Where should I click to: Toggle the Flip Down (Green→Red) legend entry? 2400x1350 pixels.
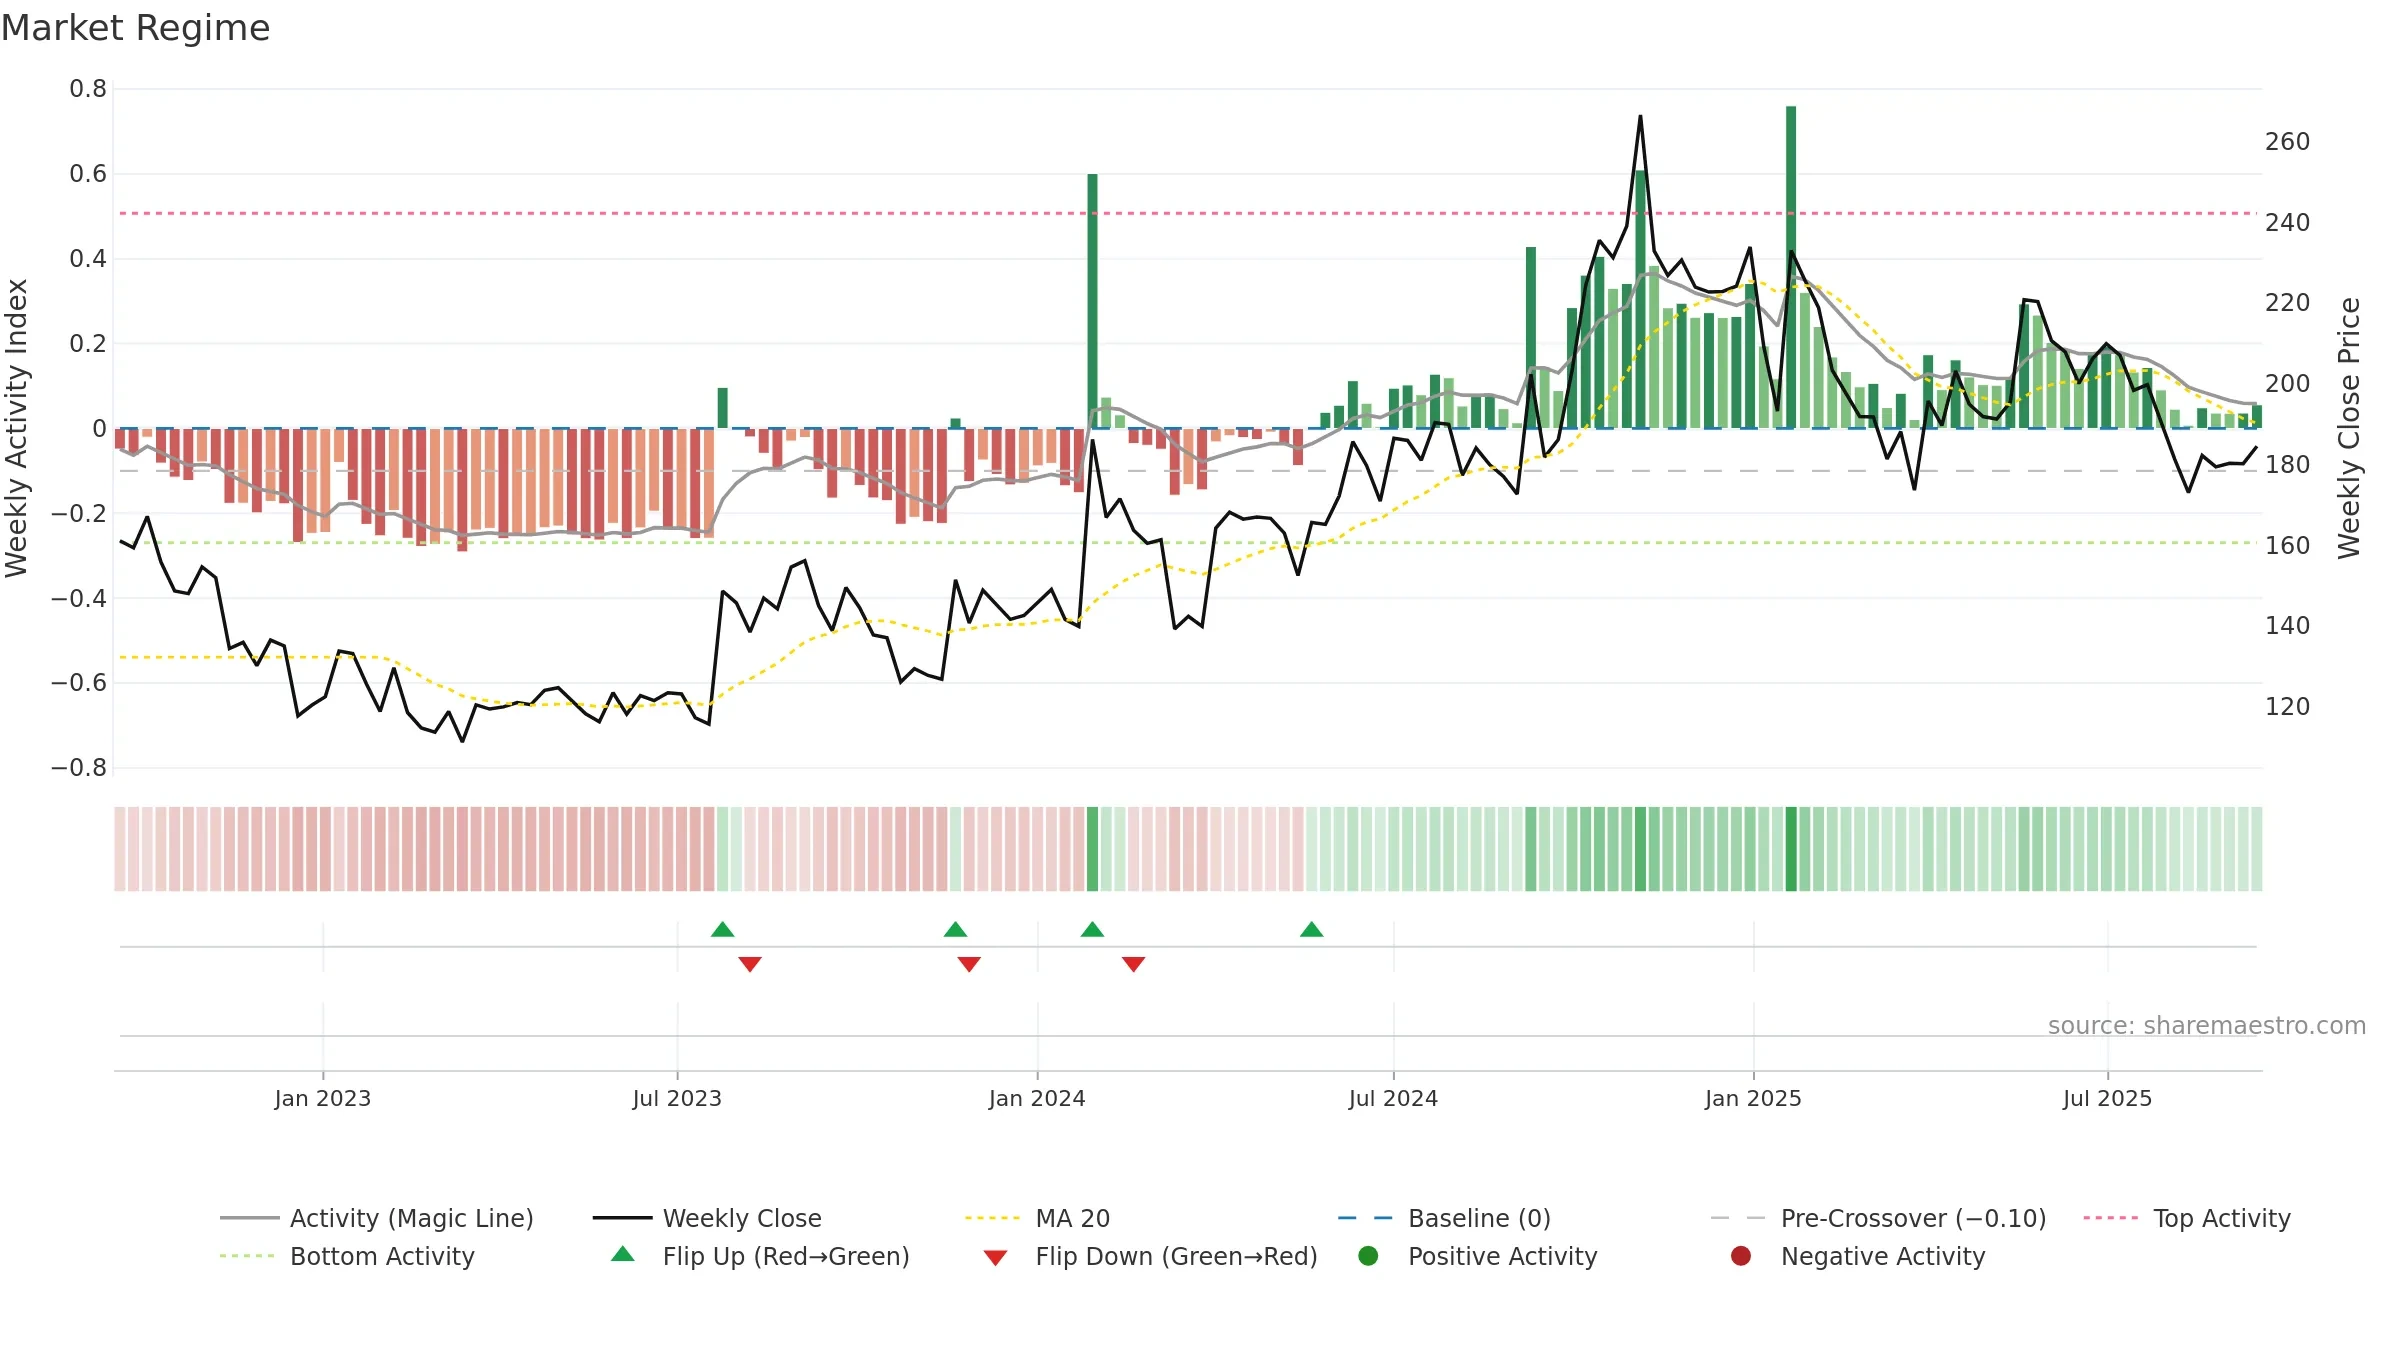click(1150, 1256)
